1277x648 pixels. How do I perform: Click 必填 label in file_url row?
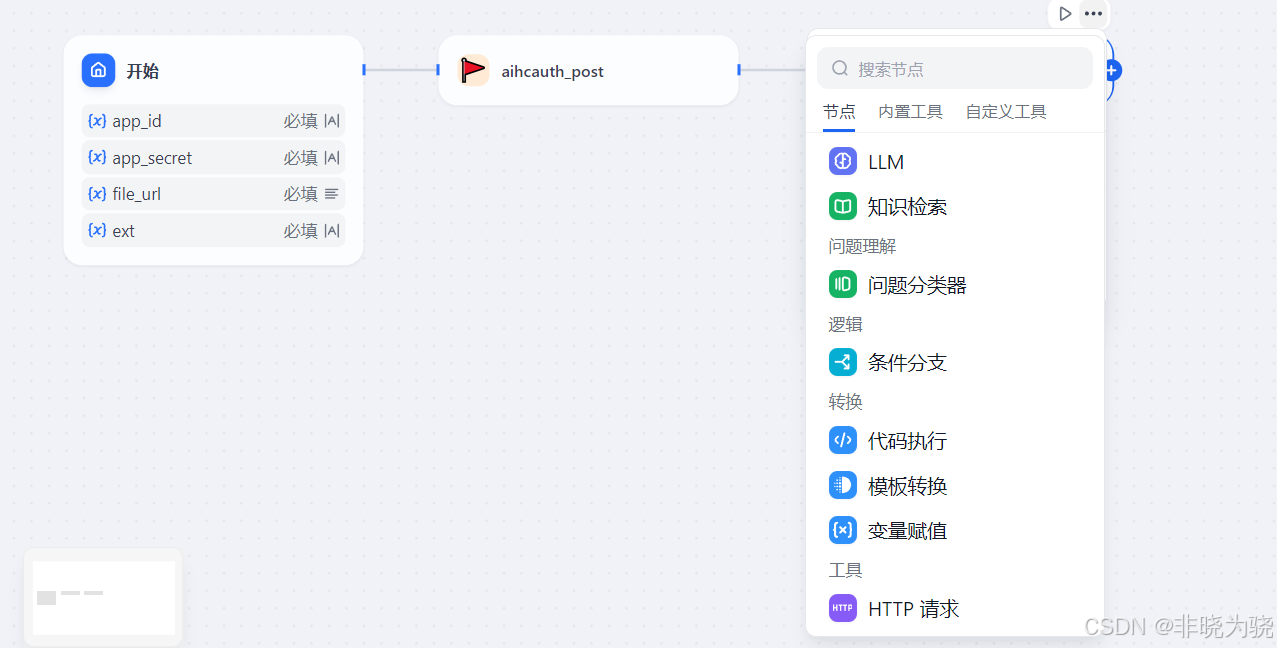[300, 194]
